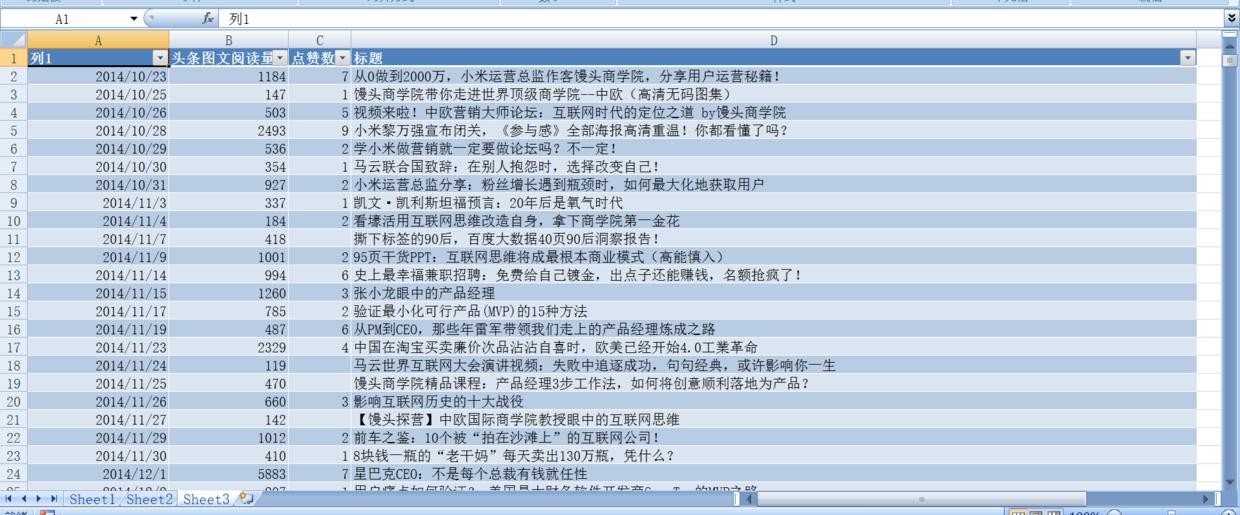1240x515 pixels.
Task: Click the insert function fx icon
Action: click(208, 19)
